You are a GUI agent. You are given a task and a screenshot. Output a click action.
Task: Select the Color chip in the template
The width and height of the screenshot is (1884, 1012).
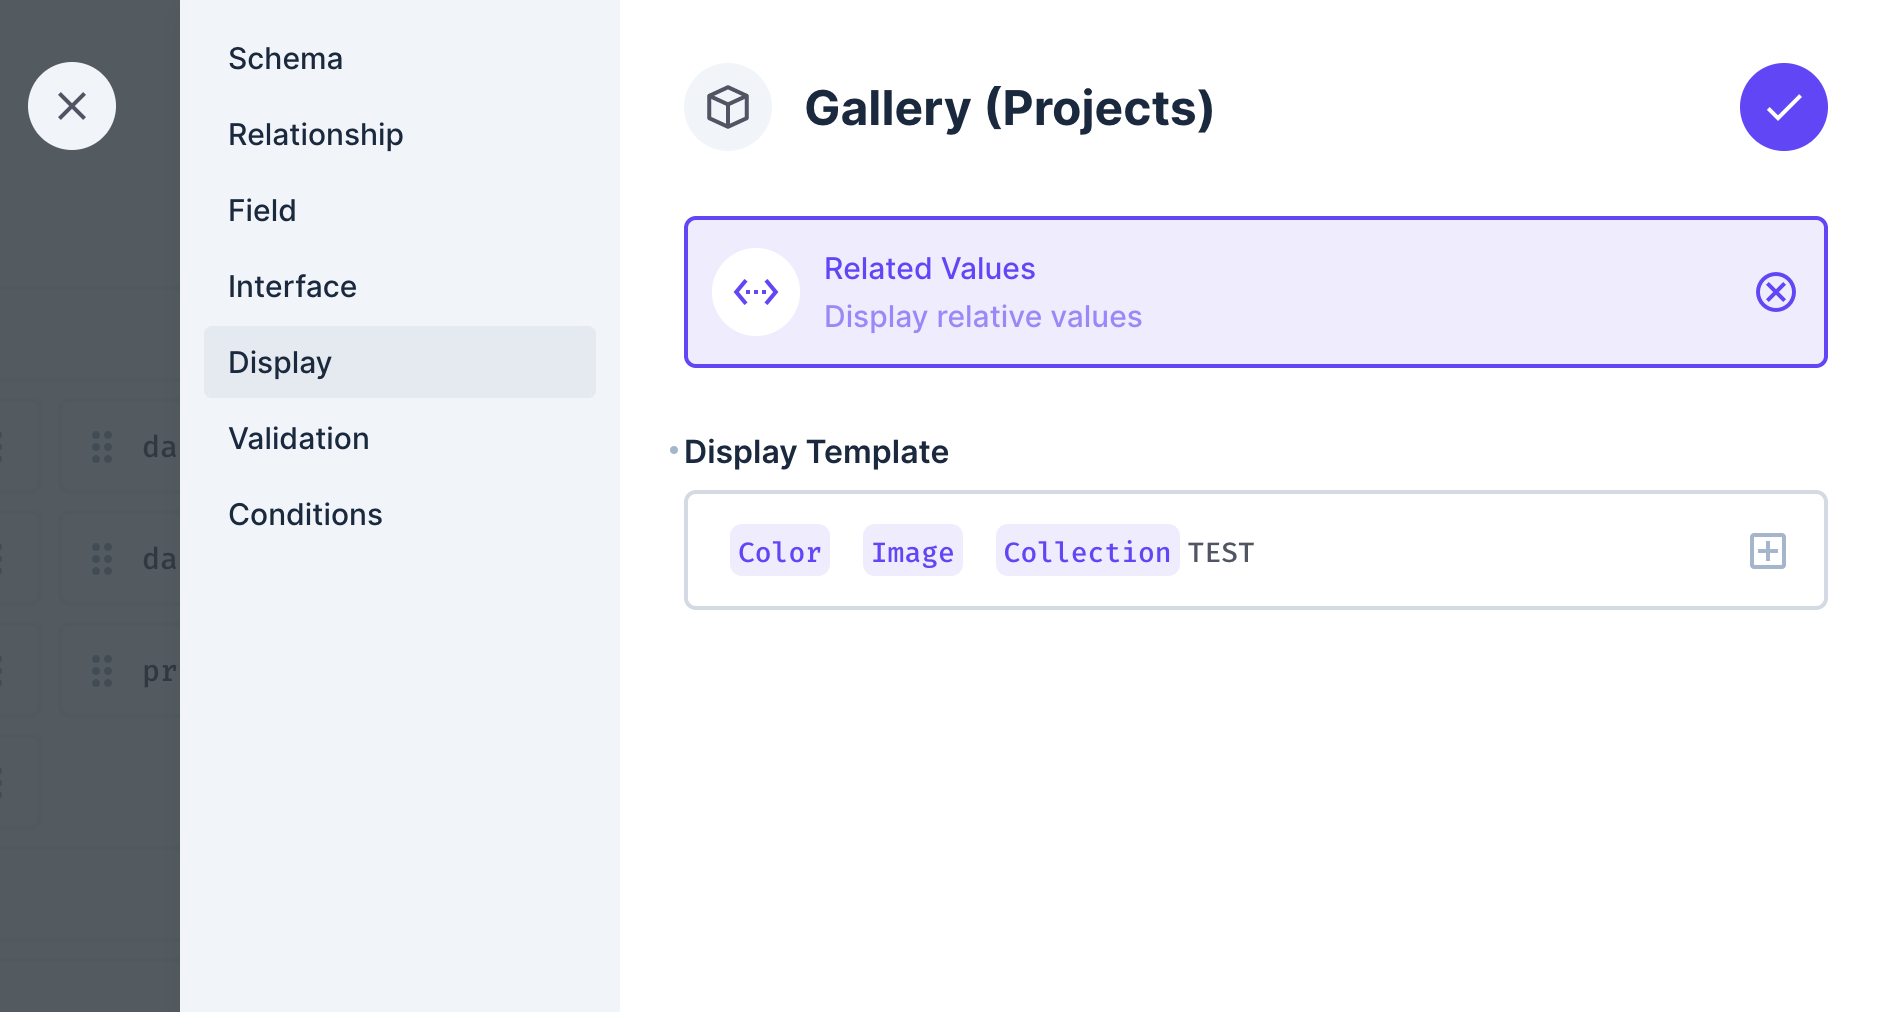tap(779, 551)
